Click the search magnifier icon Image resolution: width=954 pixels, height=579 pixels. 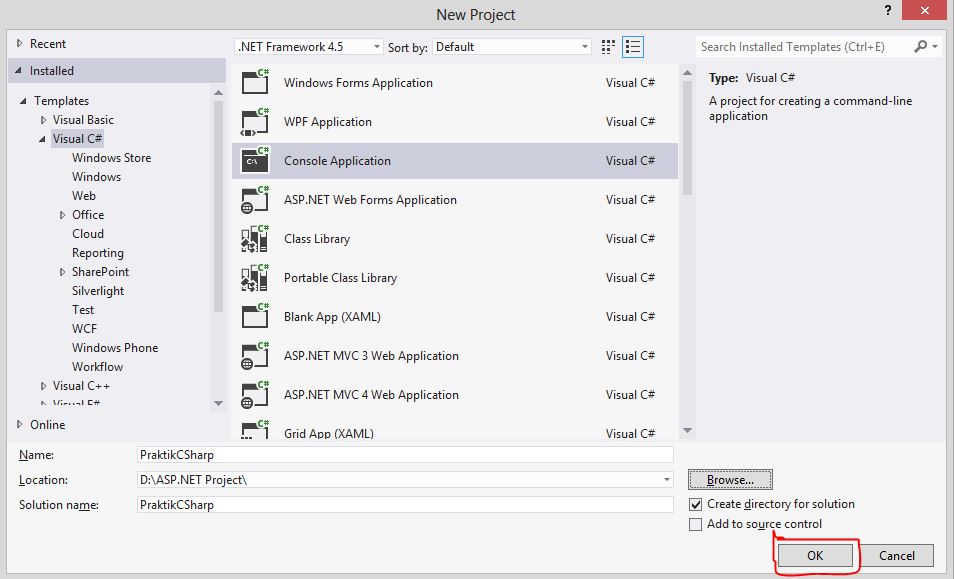tap(918, 46)
